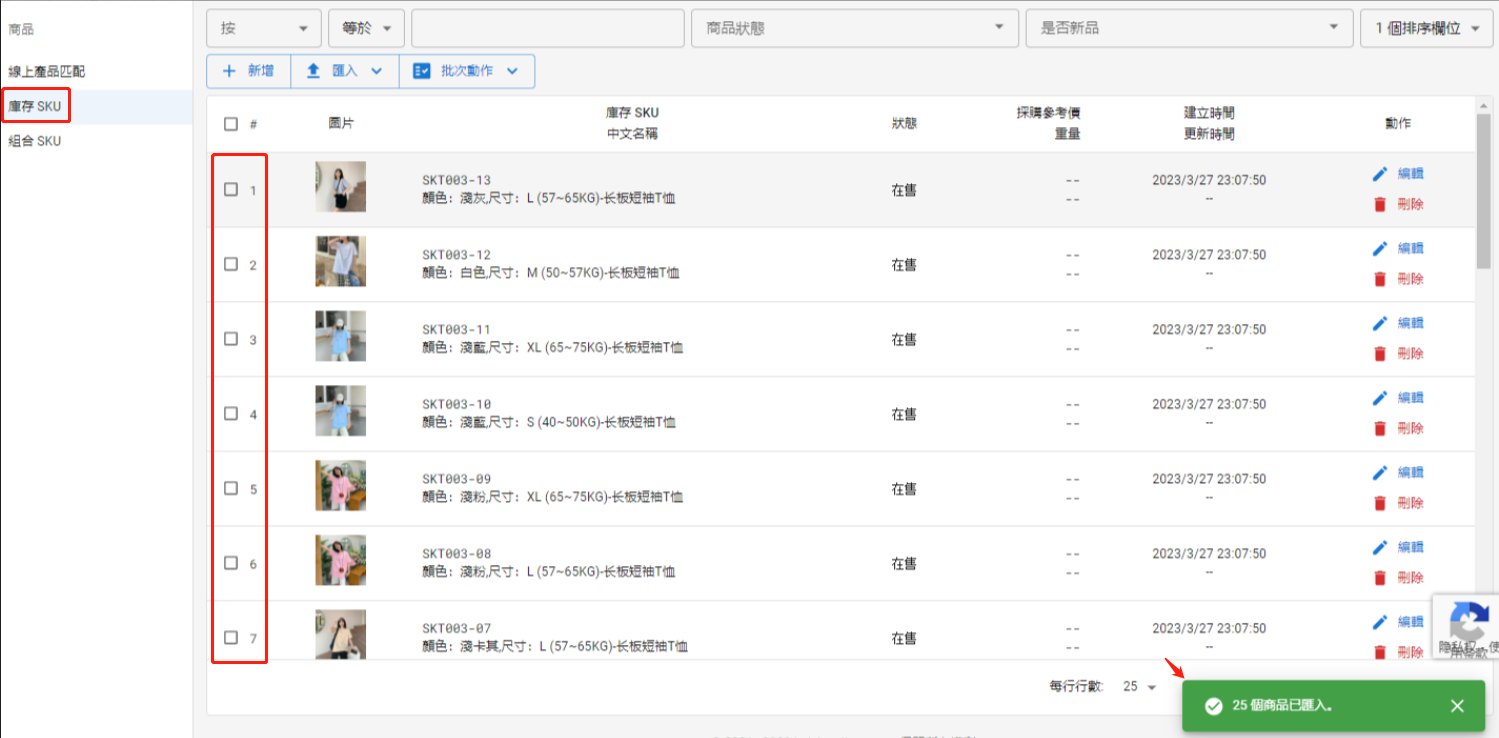Check the checkbox for row 5 SKT003-09

coord(231,488)
